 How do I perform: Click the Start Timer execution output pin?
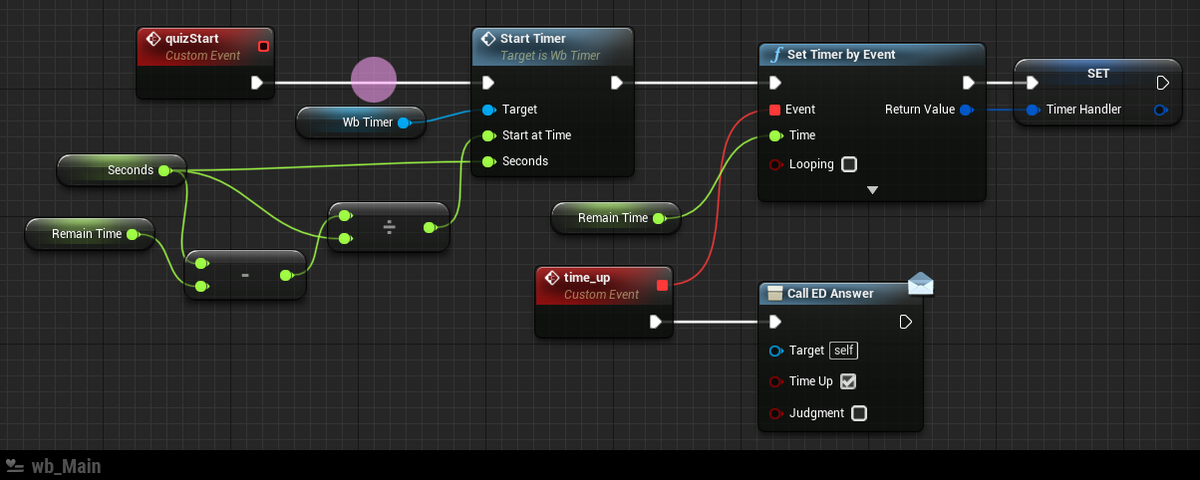click(617, 83)
